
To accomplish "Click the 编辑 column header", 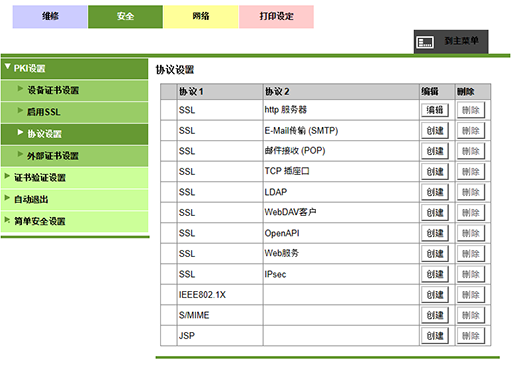I will [x=437, y=92].
